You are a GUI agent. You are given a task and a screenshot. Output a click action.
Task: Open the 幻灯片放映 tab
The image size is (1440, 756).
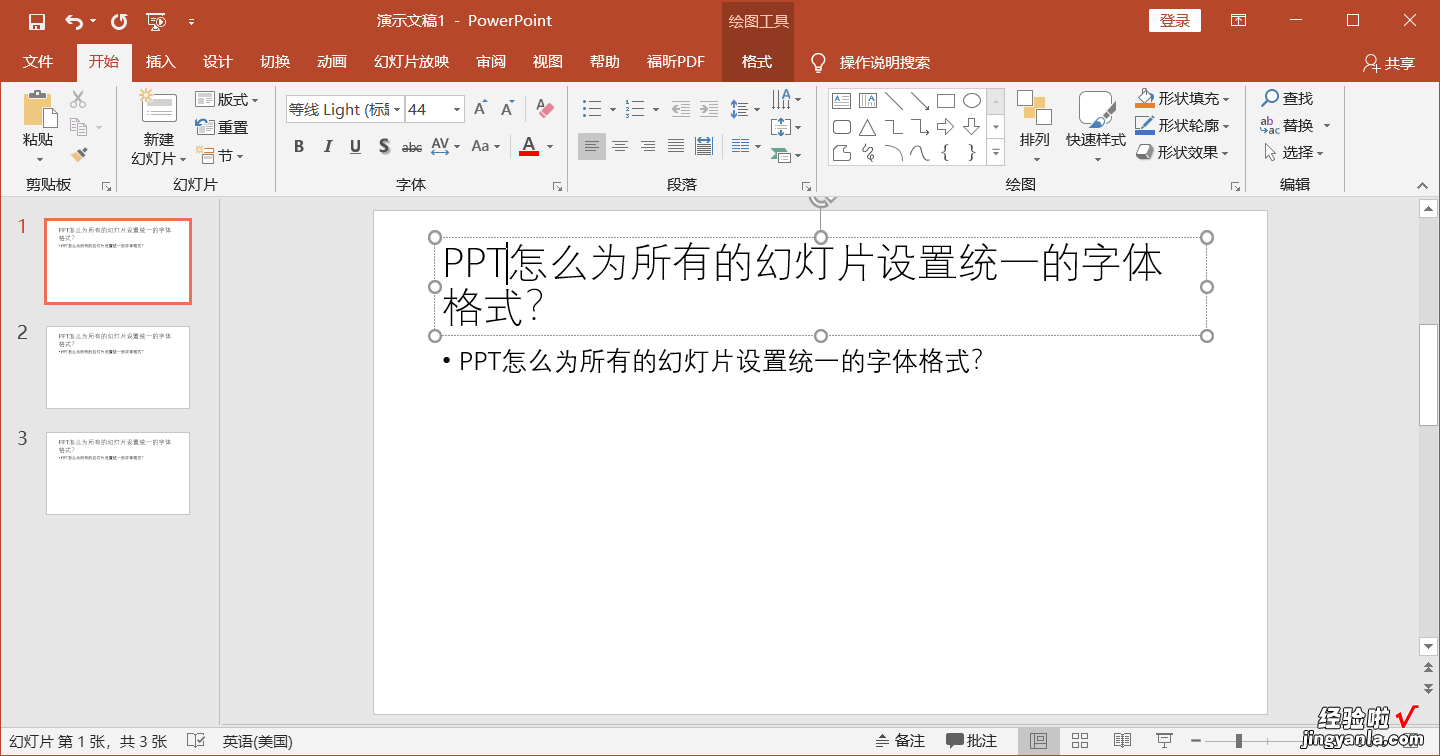coord(411,62)
